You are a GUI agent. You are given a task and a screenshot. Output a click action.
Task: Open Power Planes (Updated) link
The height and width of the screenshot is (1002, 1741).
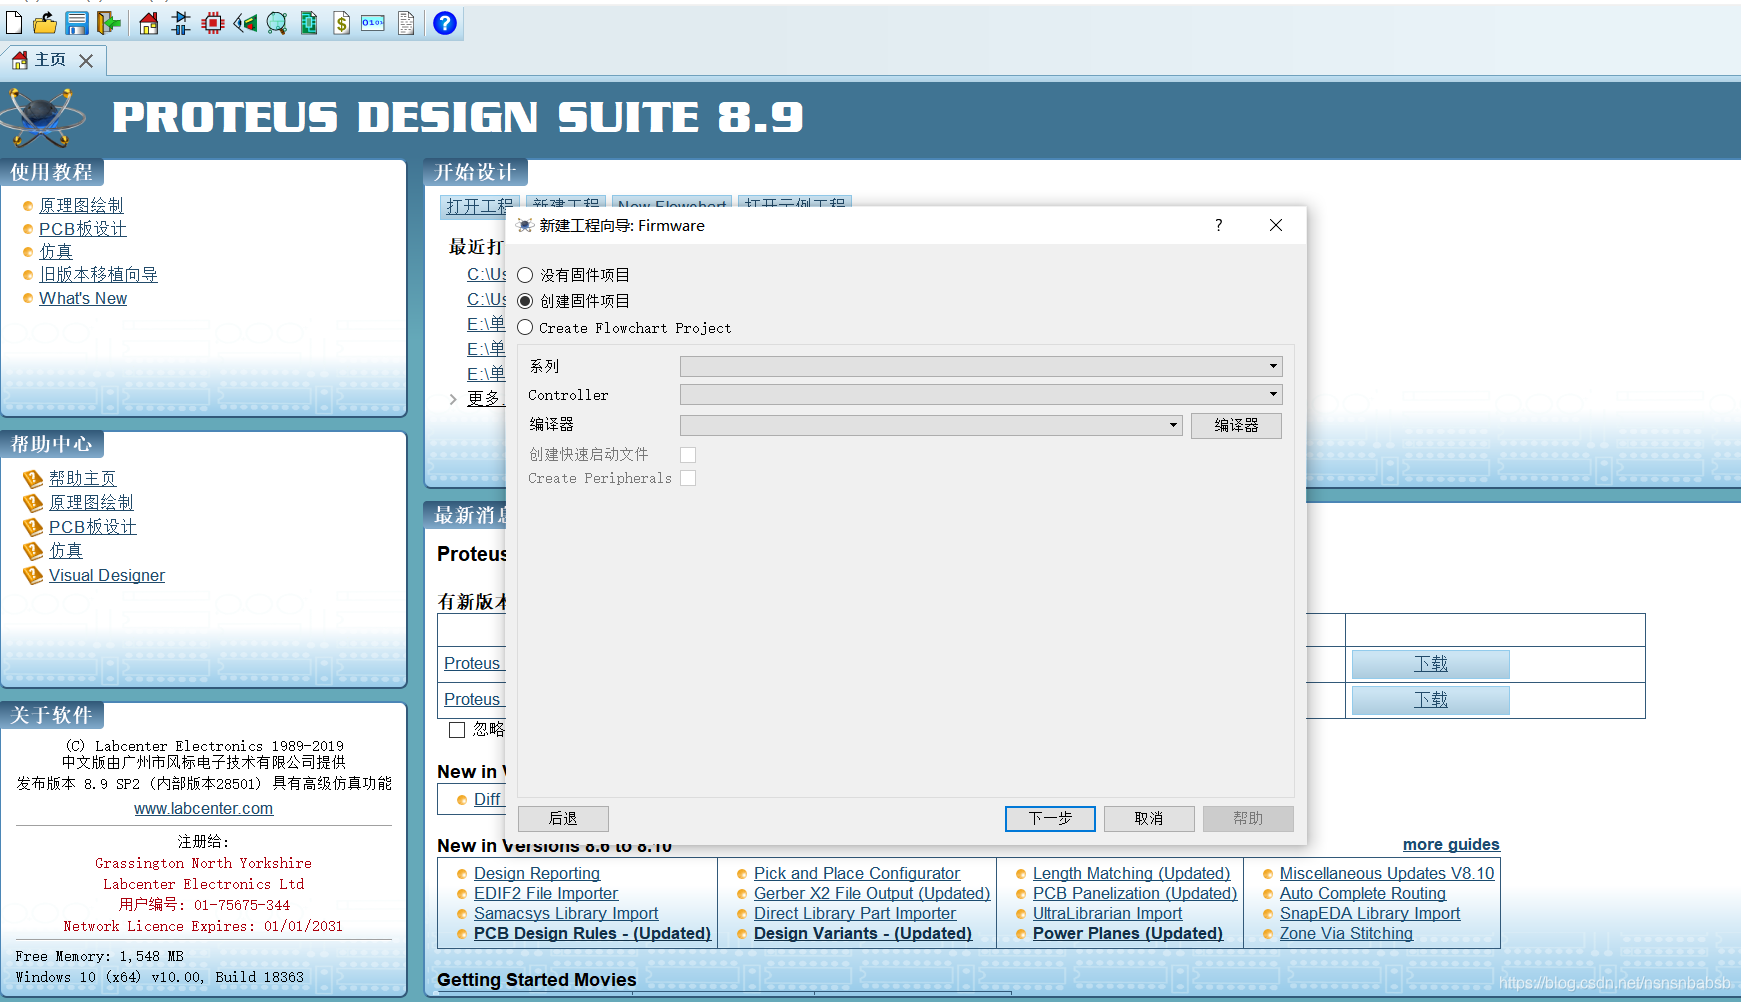point(1128,933)
